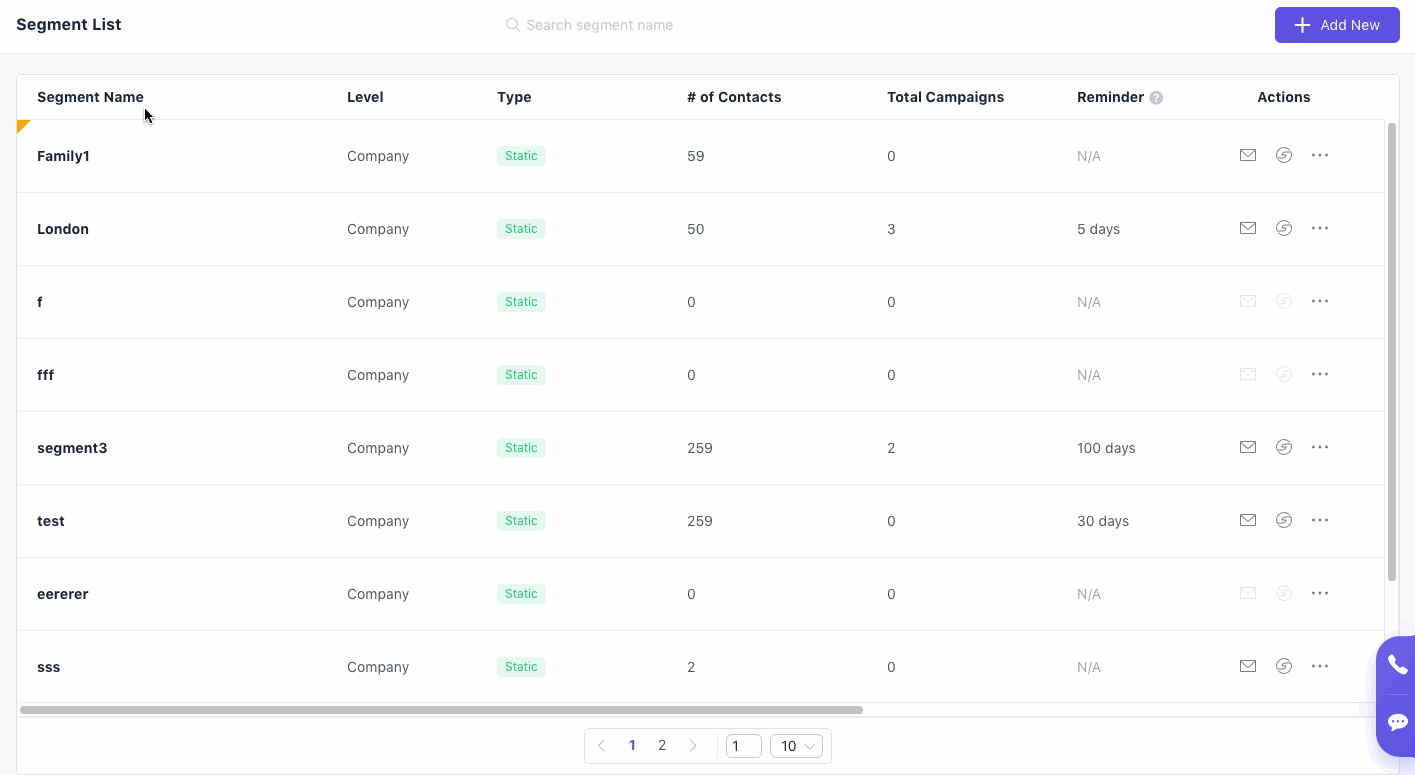Click the Reminder help question mark icon

pos(1156,98)
